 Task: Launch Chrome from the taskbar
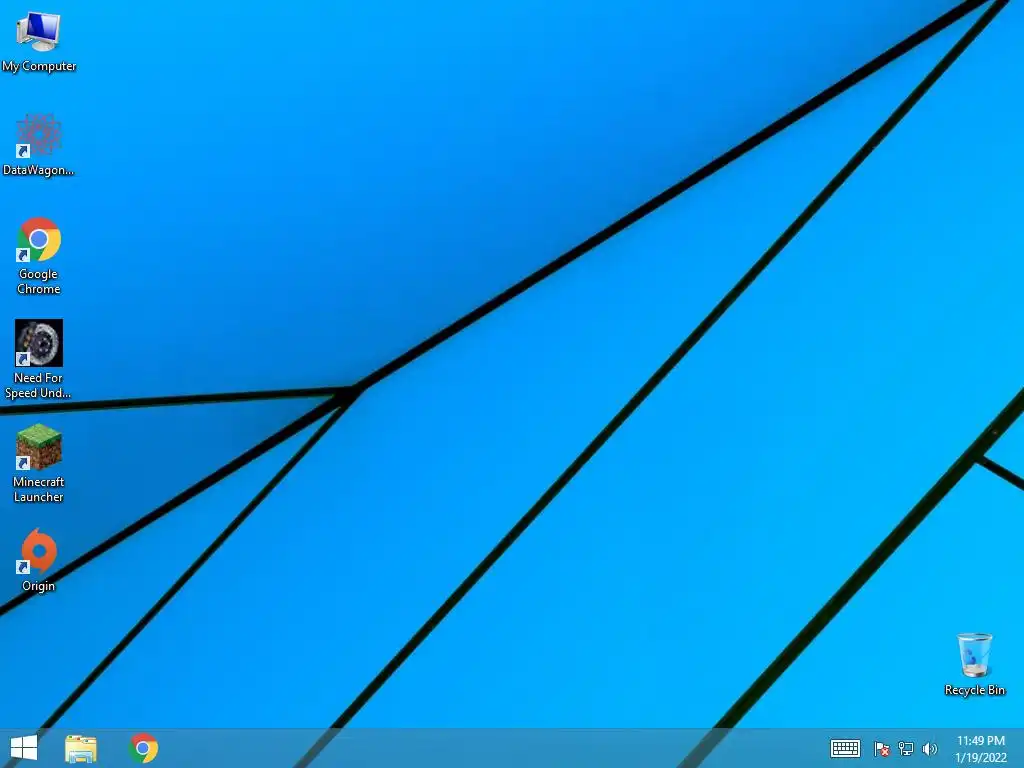tap(143, 748)
